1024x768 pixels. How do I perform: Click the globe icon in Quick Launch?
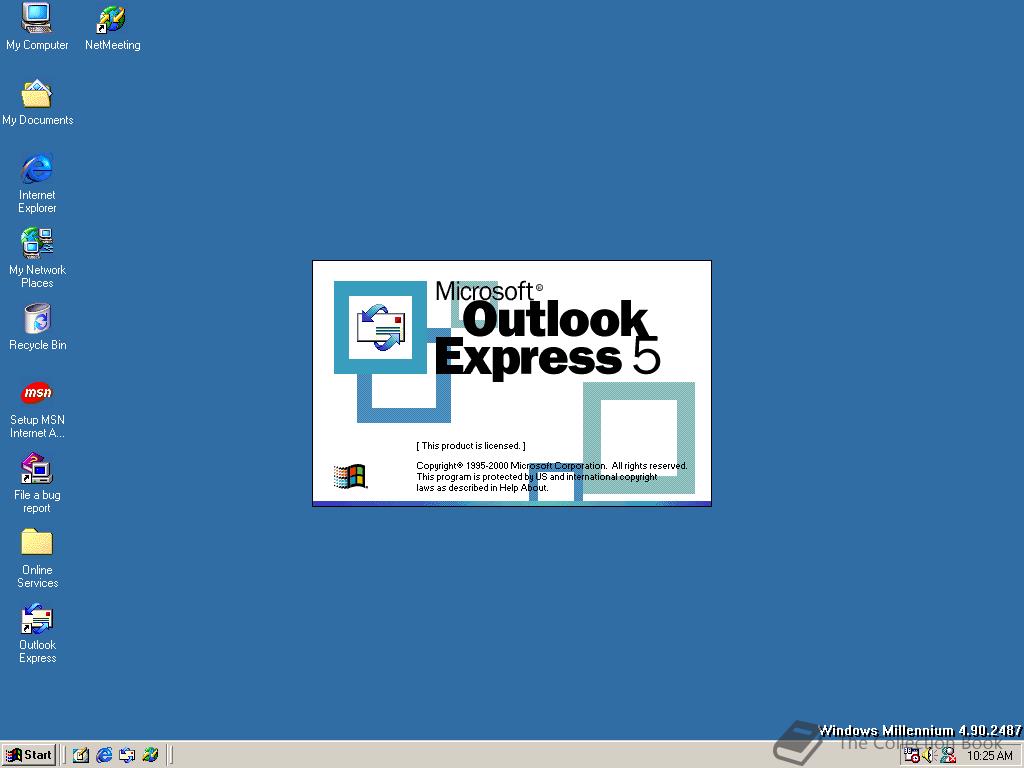150,755
